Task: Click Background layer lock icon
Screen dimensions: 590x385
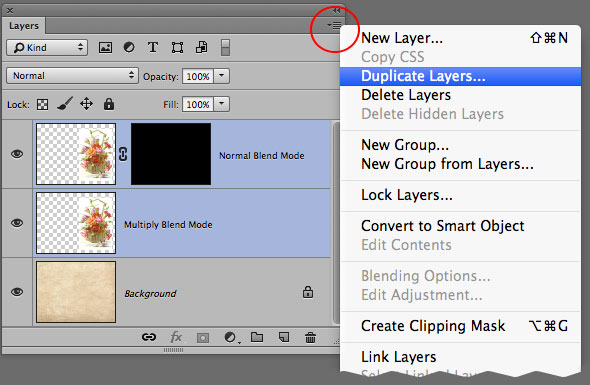Action: pos(308,292)
